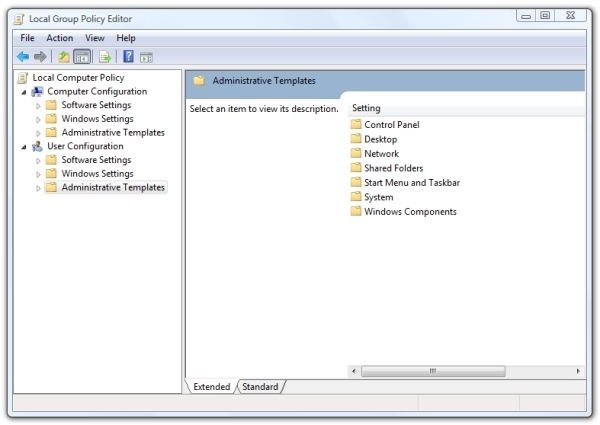The image size is (600, 425).
Task: Click the Start Menu and Taskbar folder icon
Action: click(x=356, y=182)
